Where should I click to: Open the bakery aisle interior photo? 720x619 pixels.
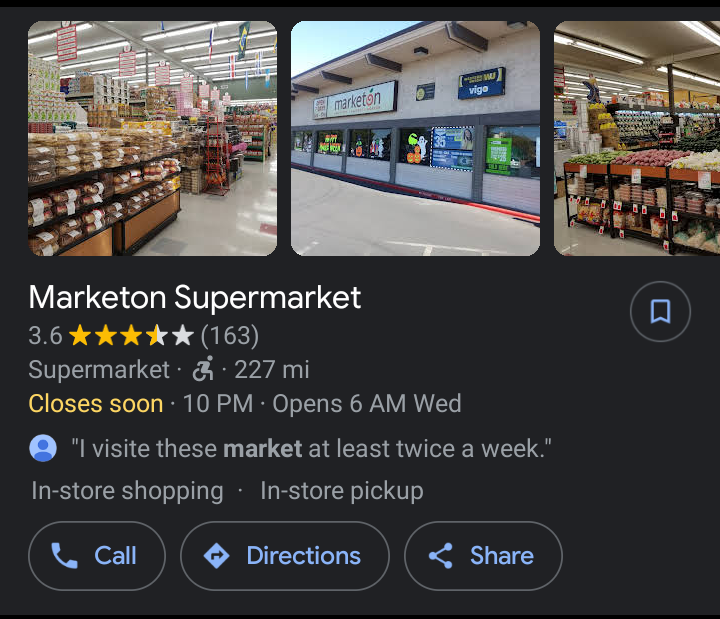point(152,138)
